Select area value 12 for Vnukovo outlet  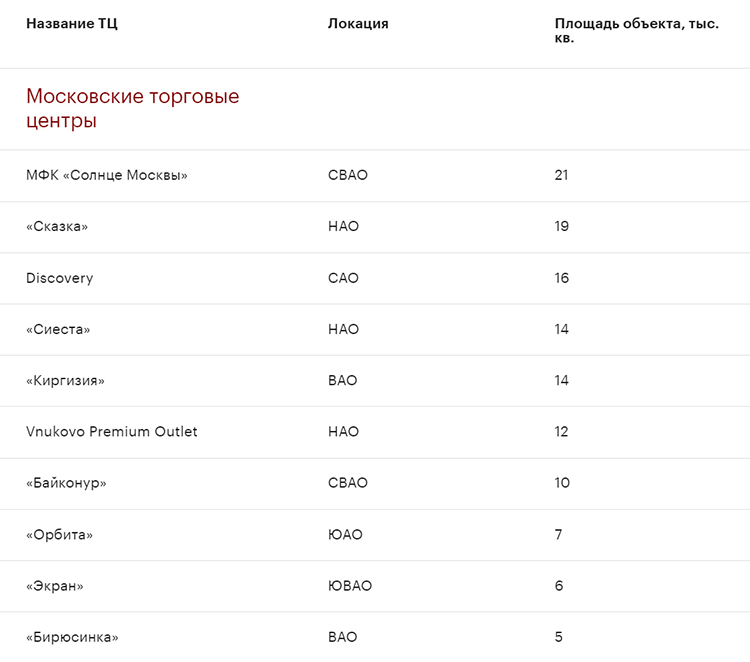(x=562, y=432)
